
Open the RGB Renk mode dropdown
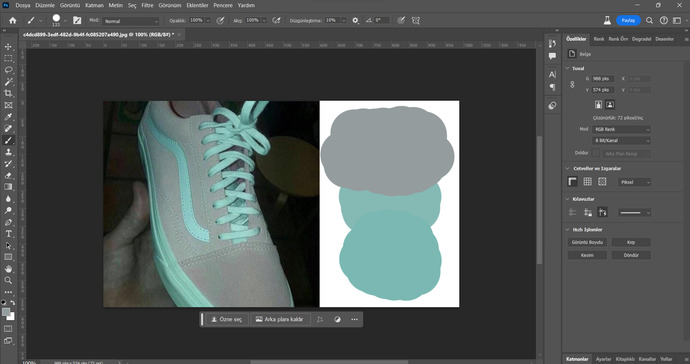pyautogui.click(x=621, y=129)
